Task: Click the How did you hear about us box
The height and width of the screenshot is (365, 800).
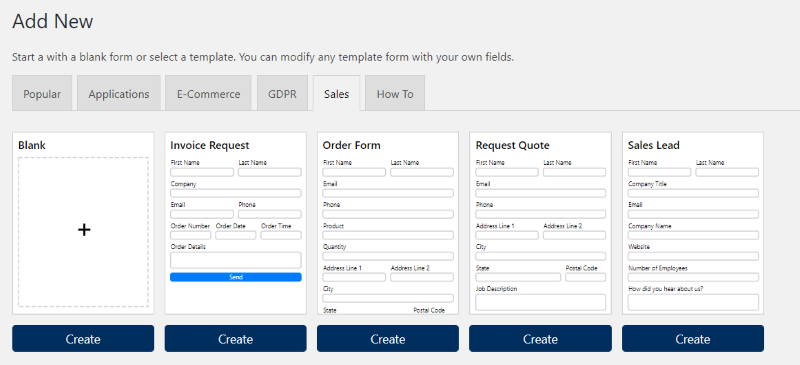Action: point(693,302)
